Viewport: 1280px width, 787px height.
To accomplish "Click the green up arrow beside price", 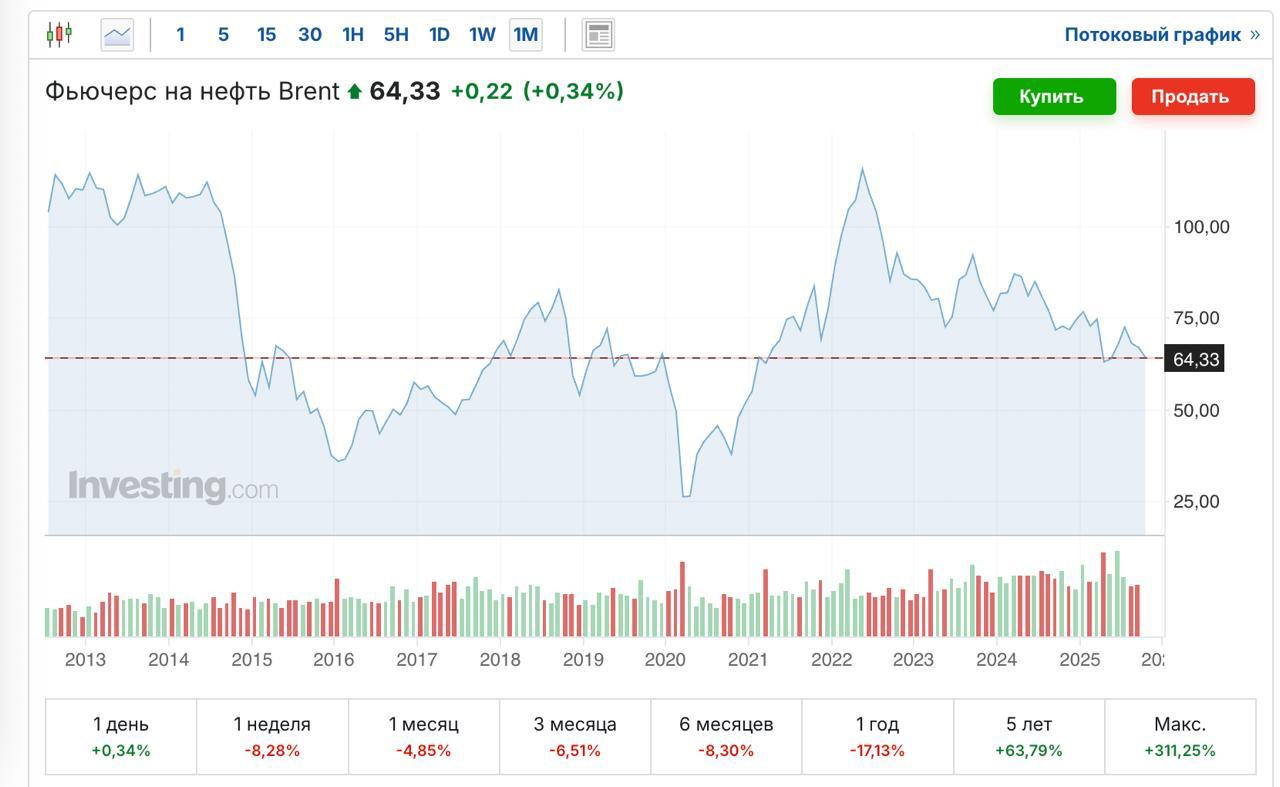I will [x=354, y=92].
